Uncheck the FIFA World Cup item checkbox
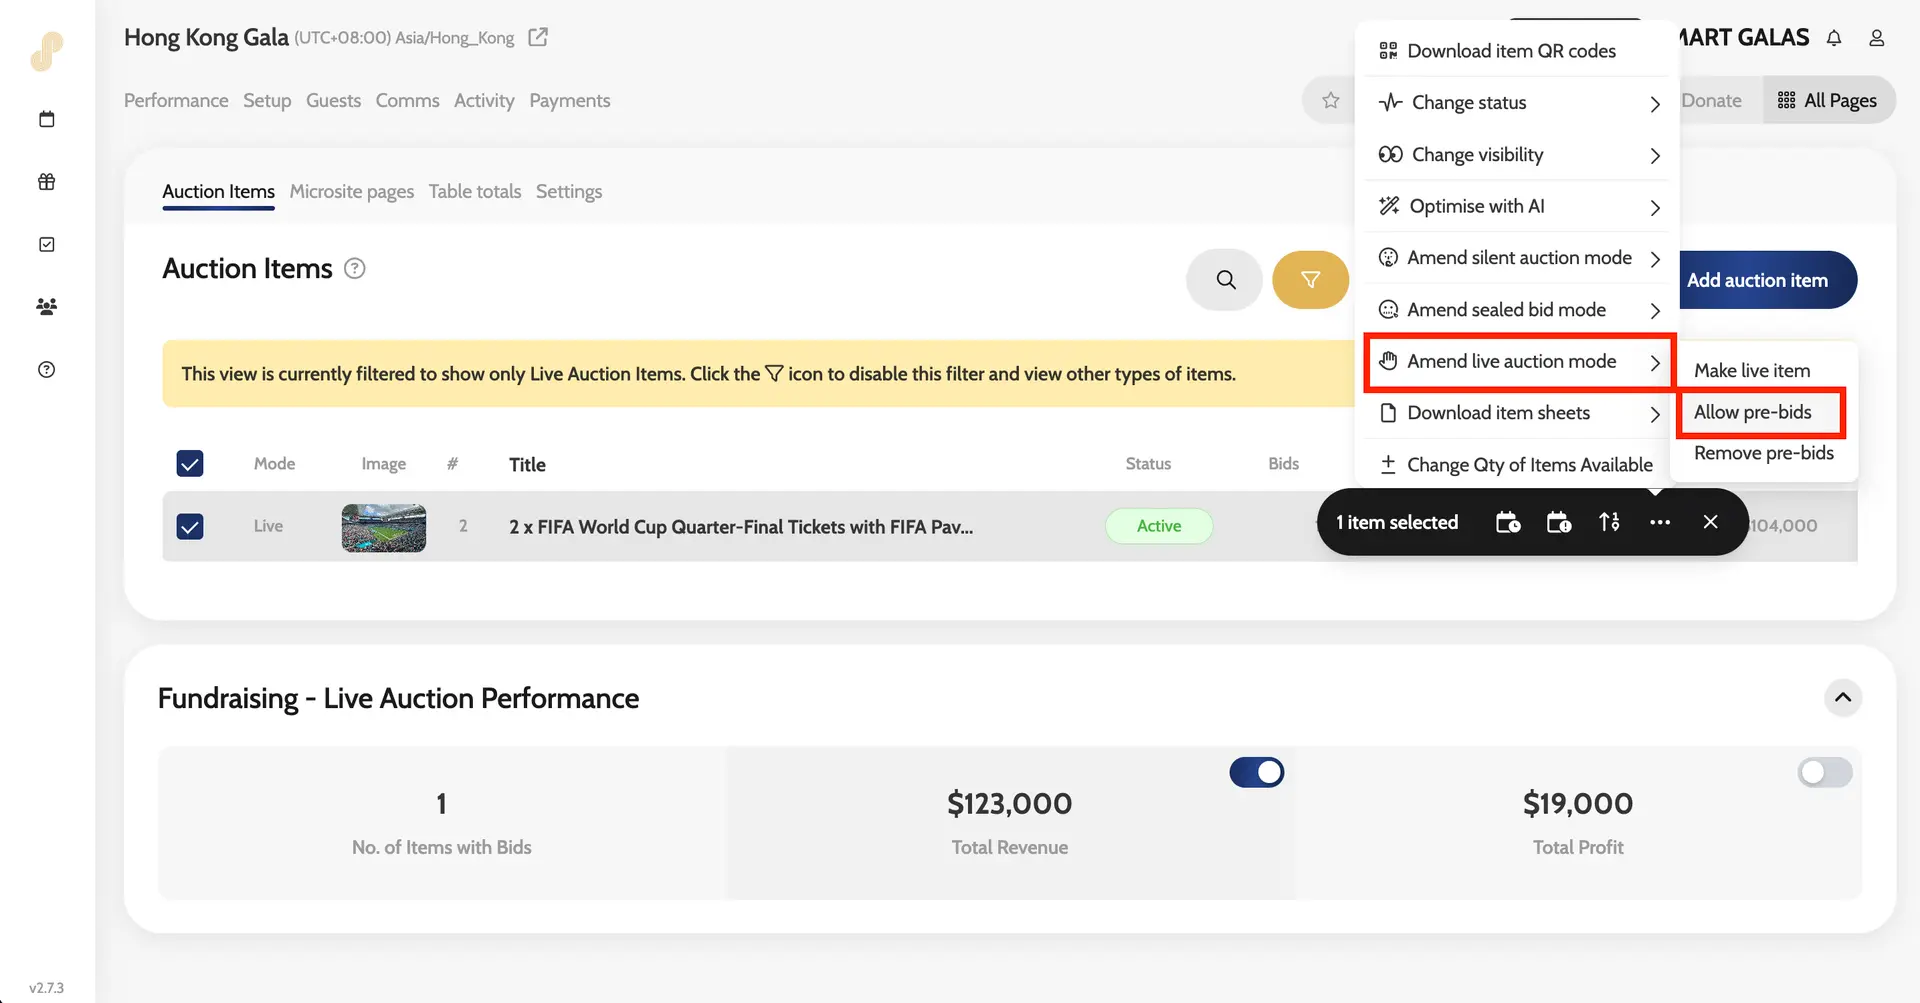The height and width of the screenshot is (1003, 1920). point(190,526)
